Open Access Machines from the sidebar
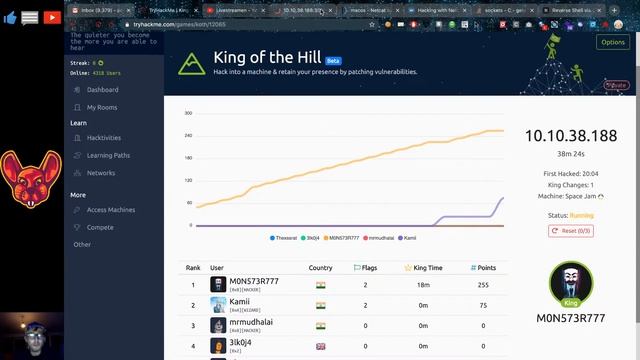Image resolution: width=640 pixels, height=360 pixels. 111,210
